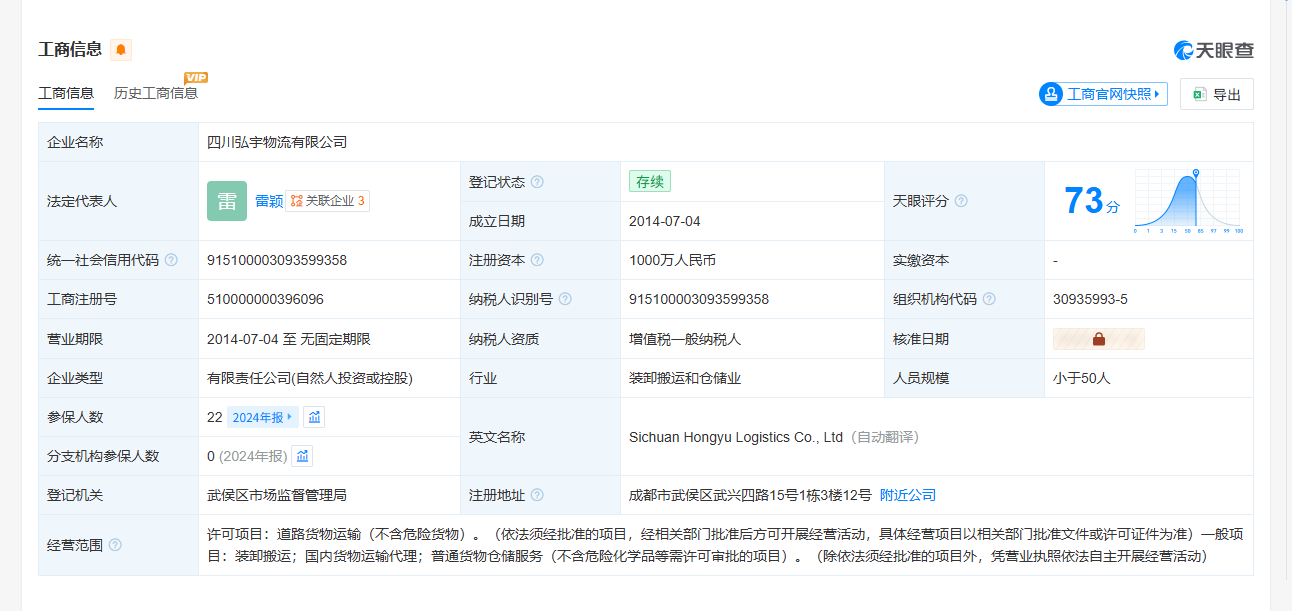
Task: Select registration number 510000000396096
Action: click(x=265, y=299)
